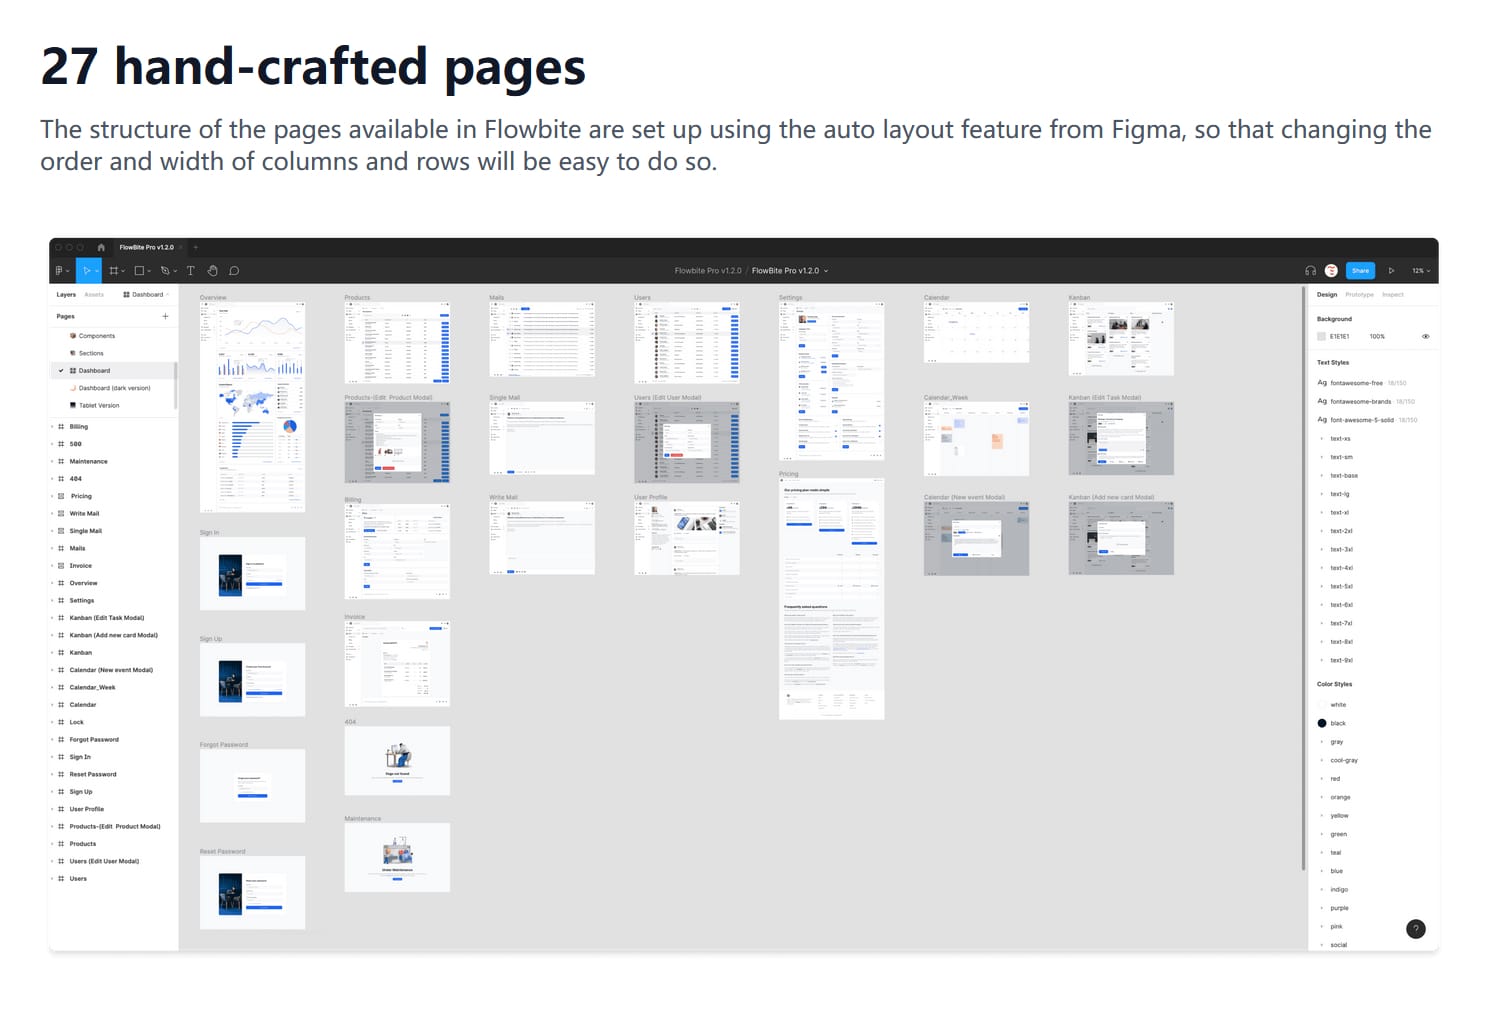Click frame icon beside Users layer
Image resolution: width=1492 pixels, height=1011 pixels.
61,879
